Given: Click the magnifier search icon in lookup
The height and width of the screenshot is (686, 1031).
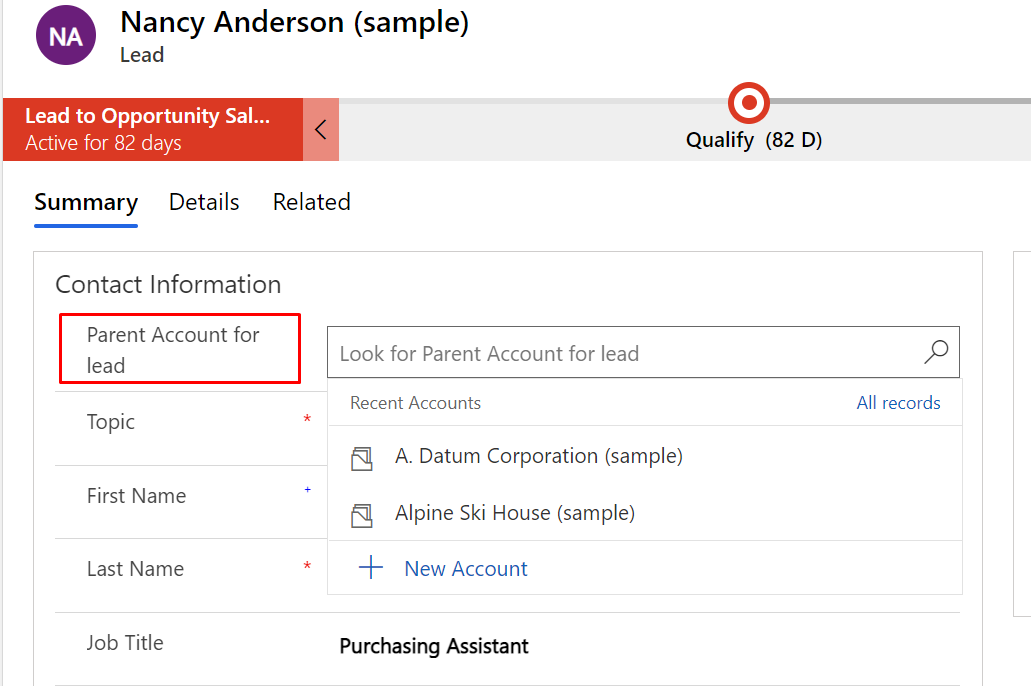Looking at the screenshot, I should tap(936, 352).
